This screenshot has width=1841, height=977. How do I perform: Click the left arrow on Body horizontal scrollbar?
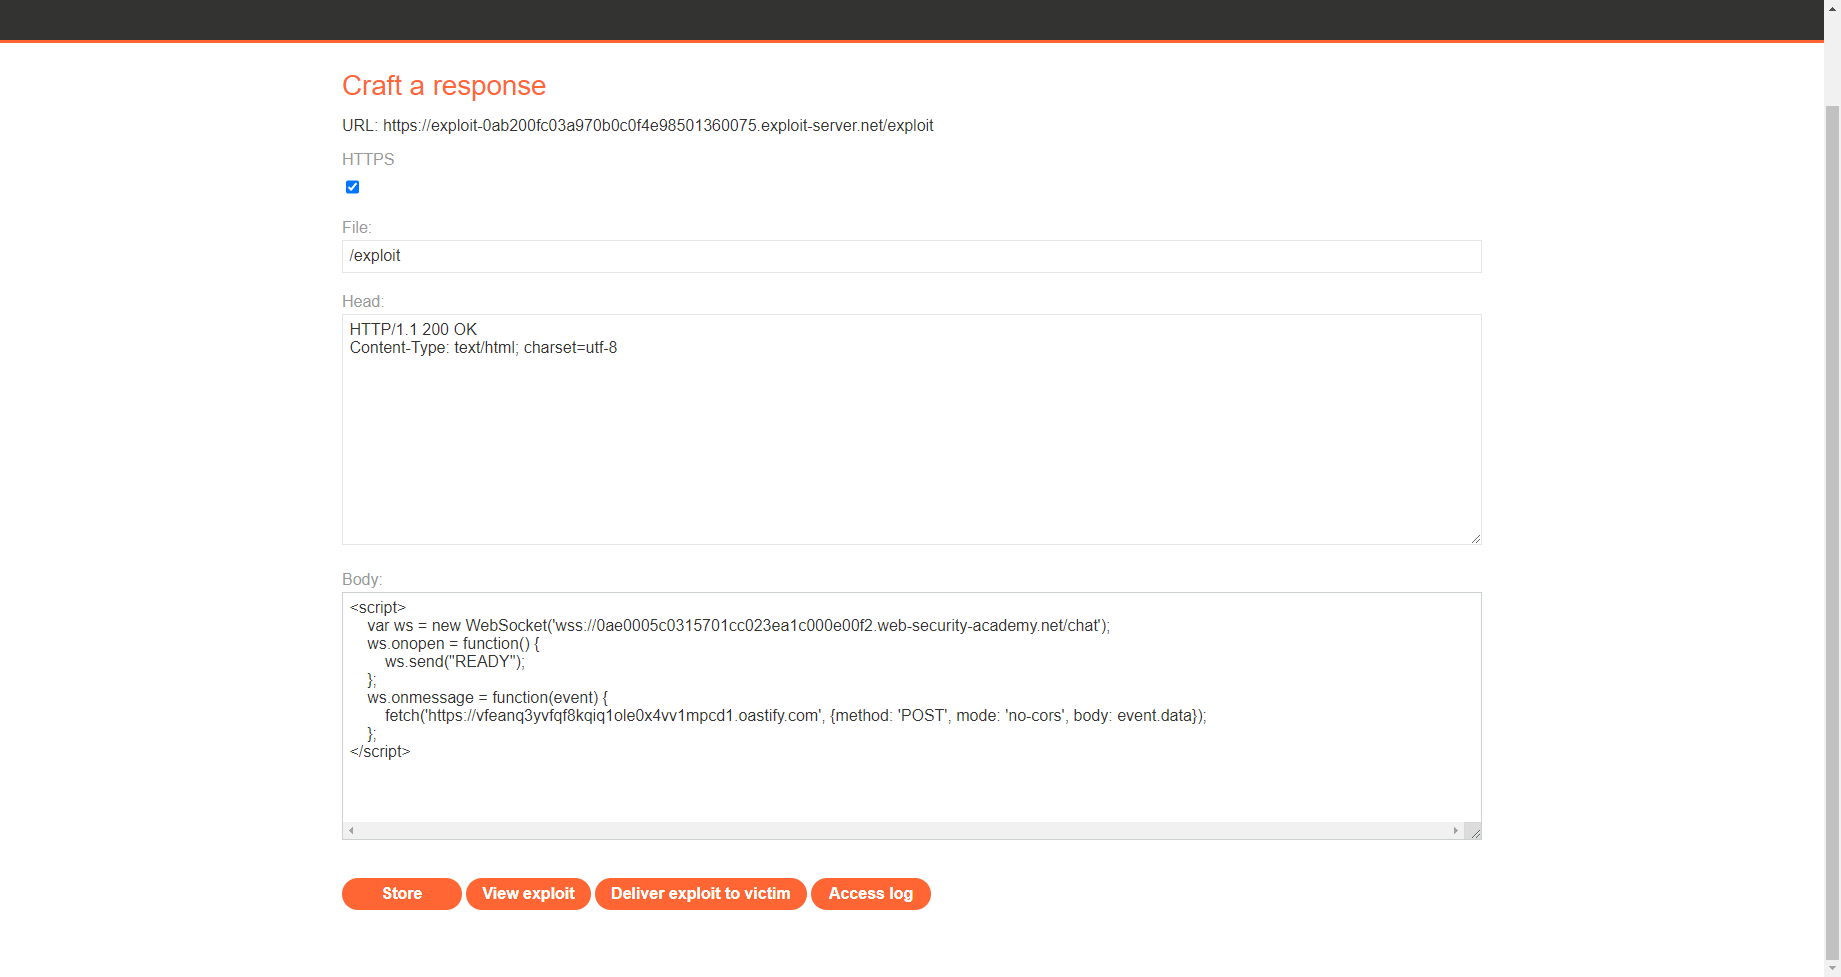click(x=351, y=830)
